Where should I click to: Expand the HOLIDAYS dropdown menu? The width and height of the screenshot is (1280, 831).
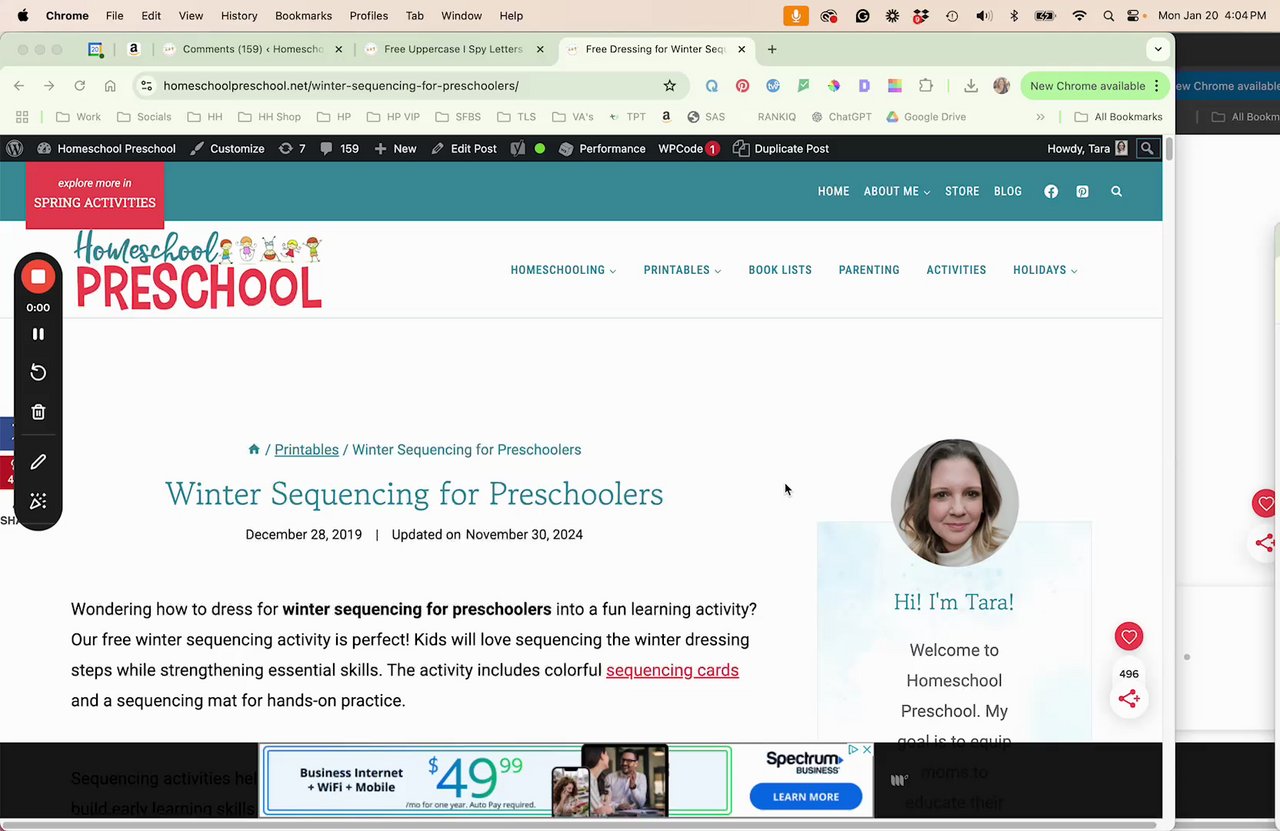(1045, 270)
